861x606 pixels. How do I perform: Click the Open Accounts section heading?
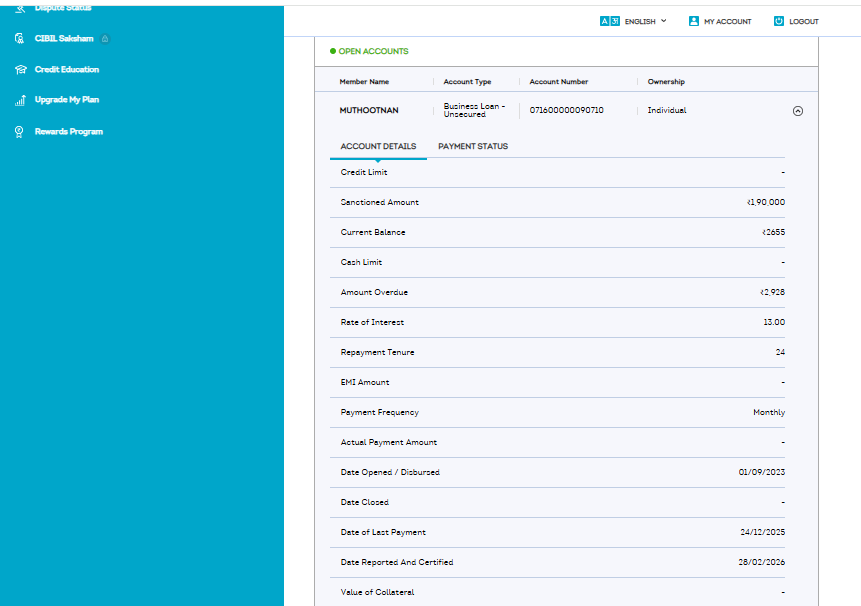373,51
